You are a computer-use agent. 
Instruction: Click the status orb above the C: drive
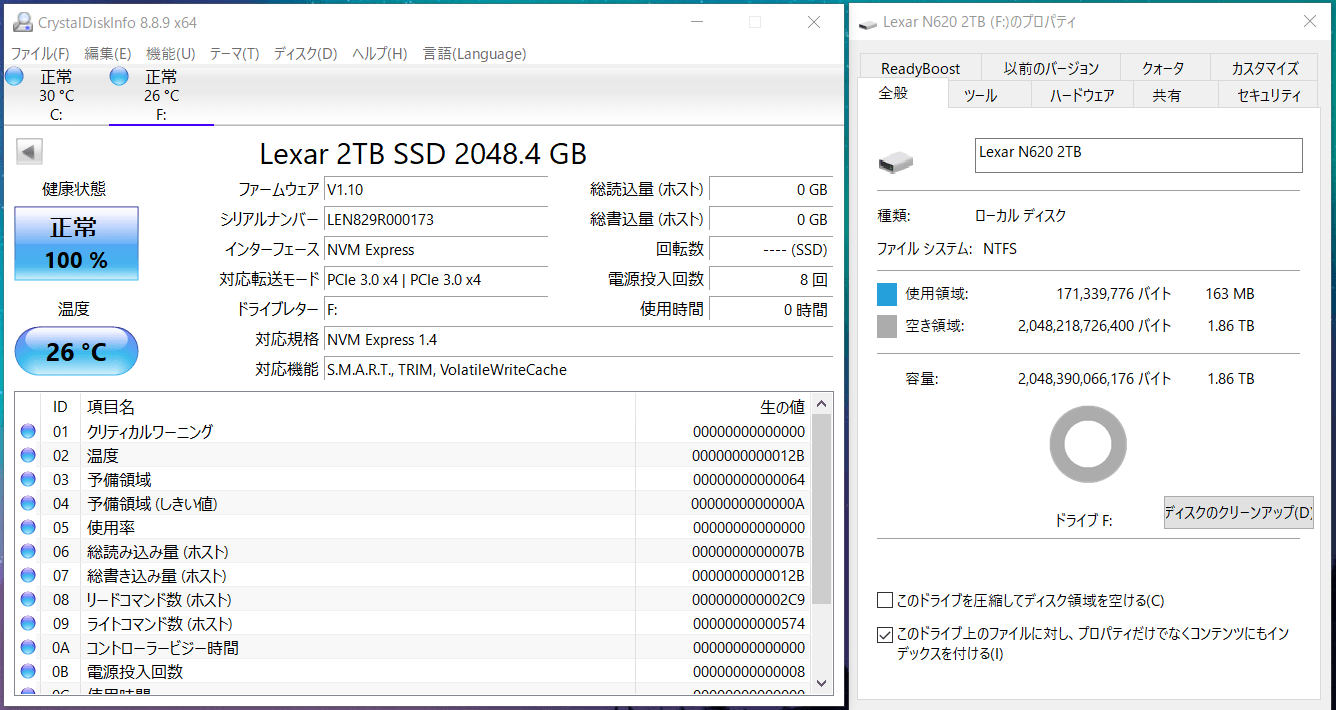14,77
